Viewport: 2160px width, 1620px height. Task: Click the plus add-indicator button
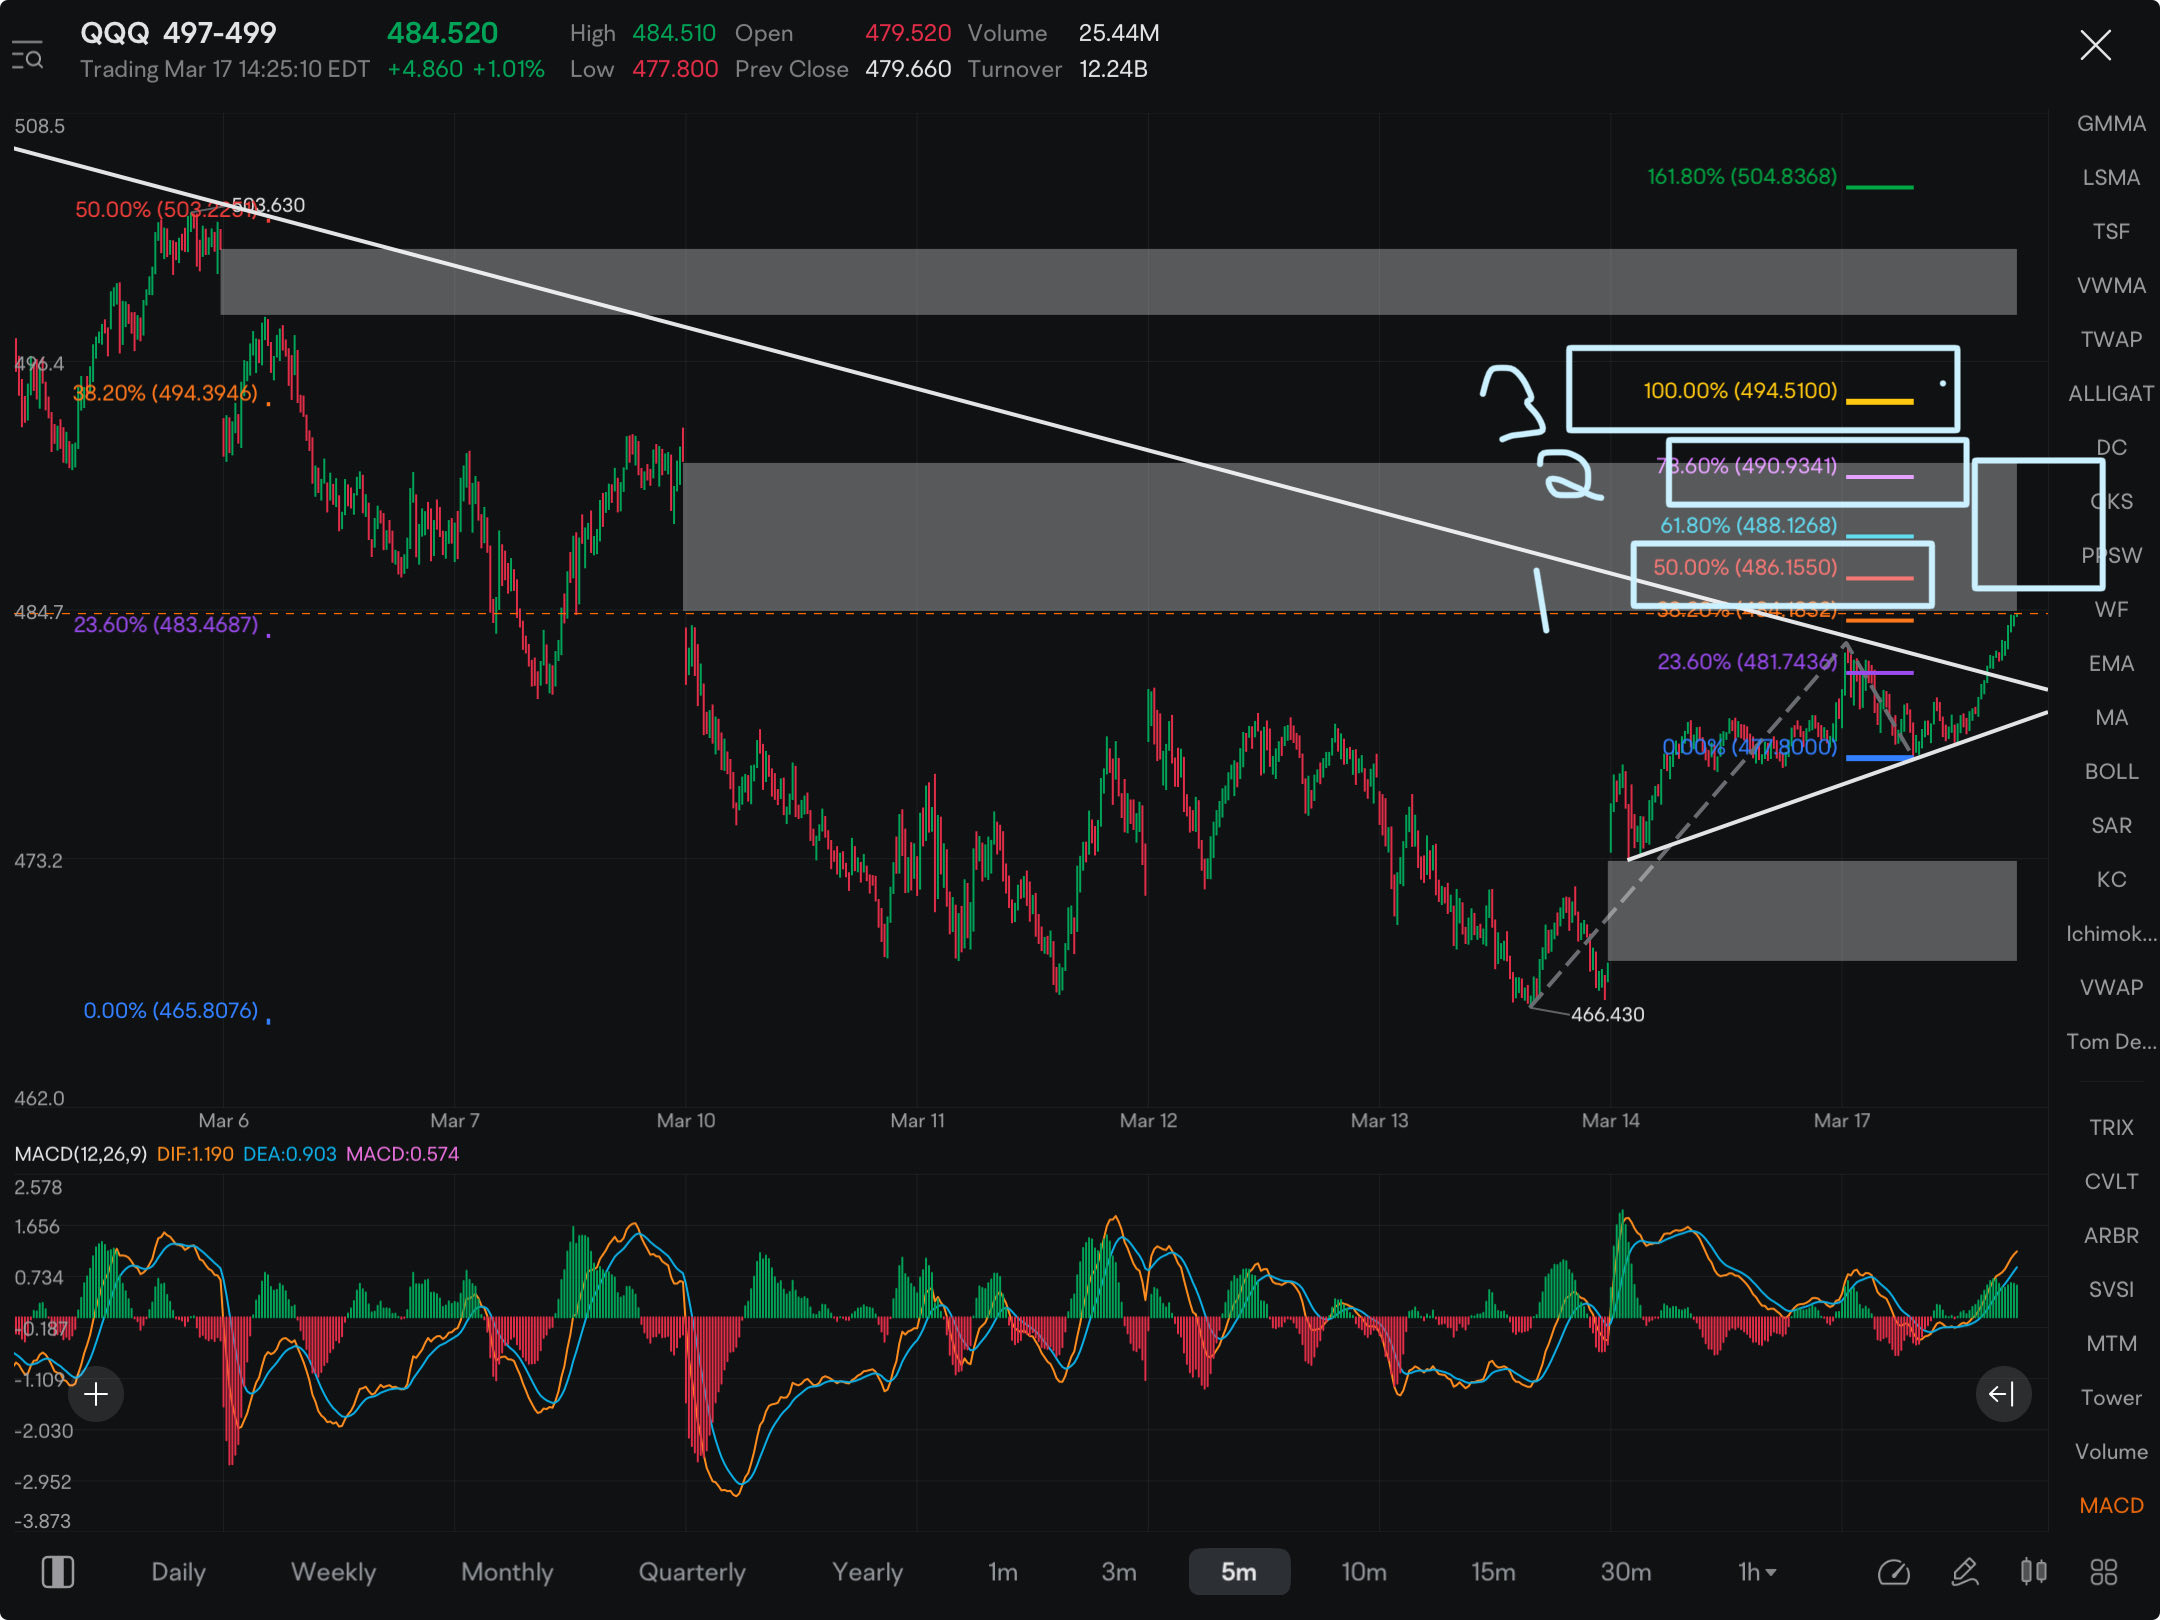point(96,1393)
